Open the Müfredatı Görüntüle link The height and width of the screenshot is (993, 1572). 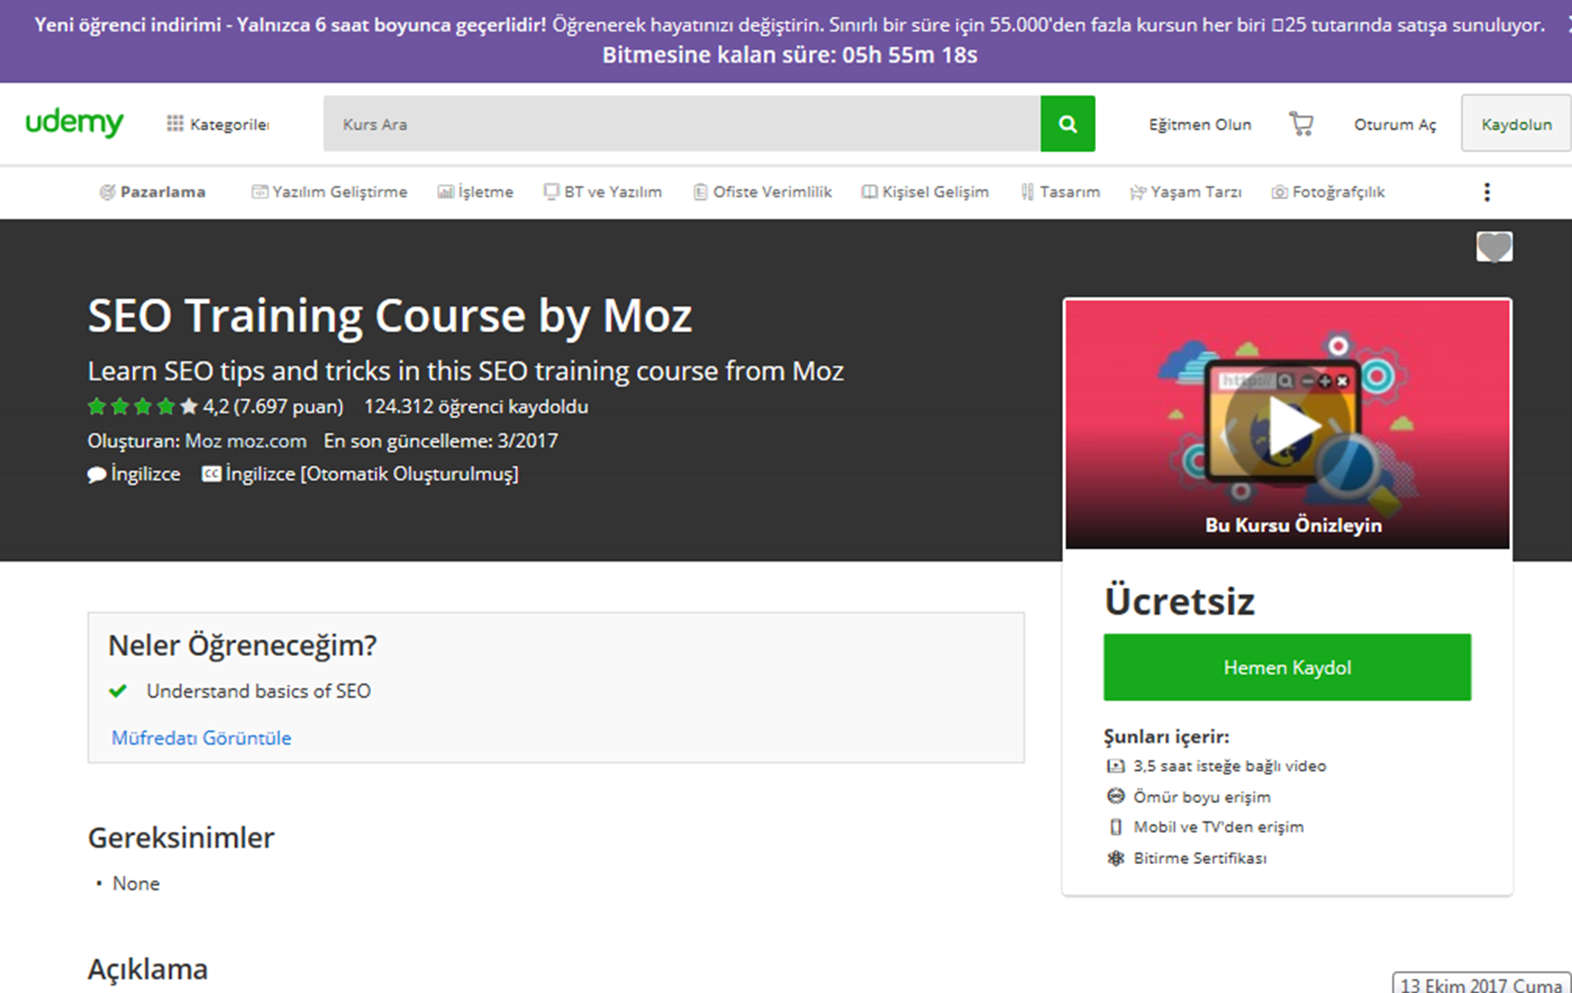pos(201,738)
